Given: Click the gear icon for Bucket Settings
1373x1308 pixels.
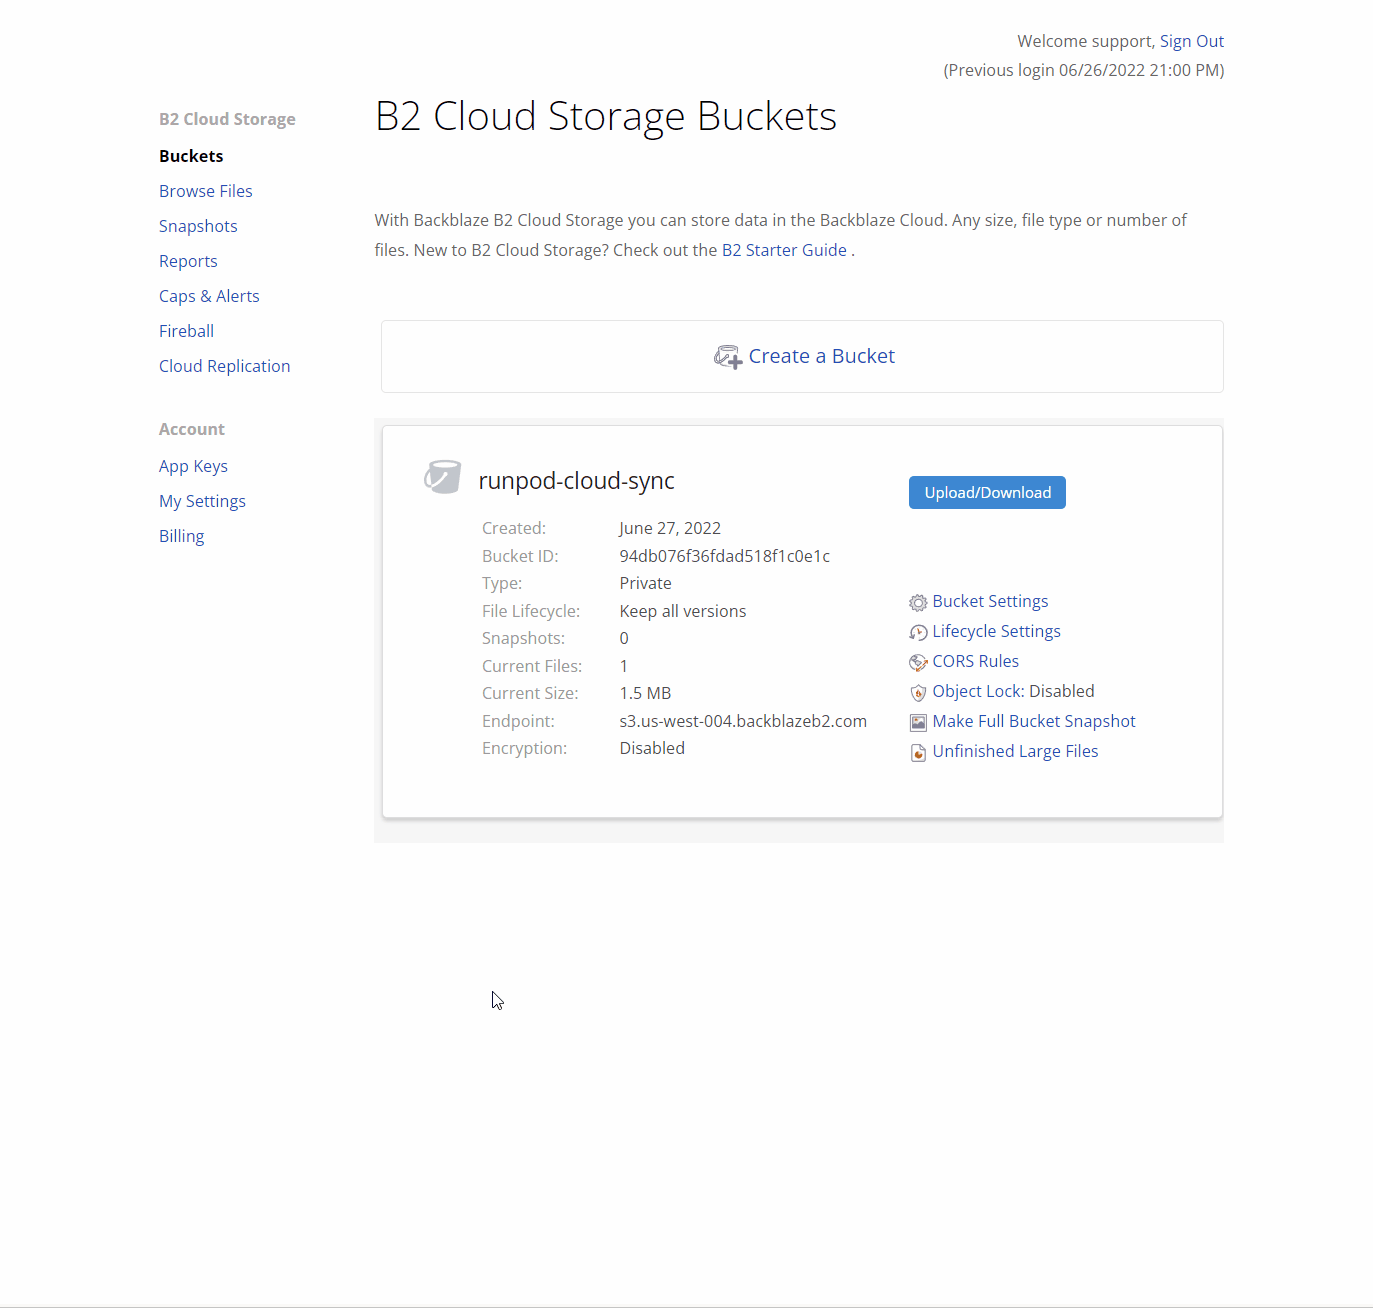Looking at the screenshot, I should point(918,602).
